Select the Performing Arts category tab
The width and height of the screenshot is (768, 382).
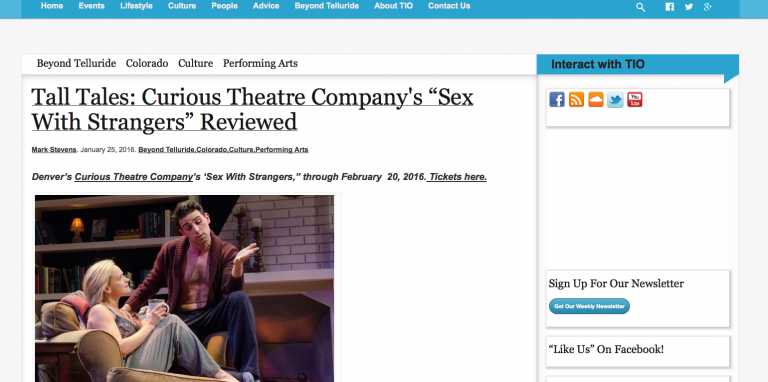260,63
